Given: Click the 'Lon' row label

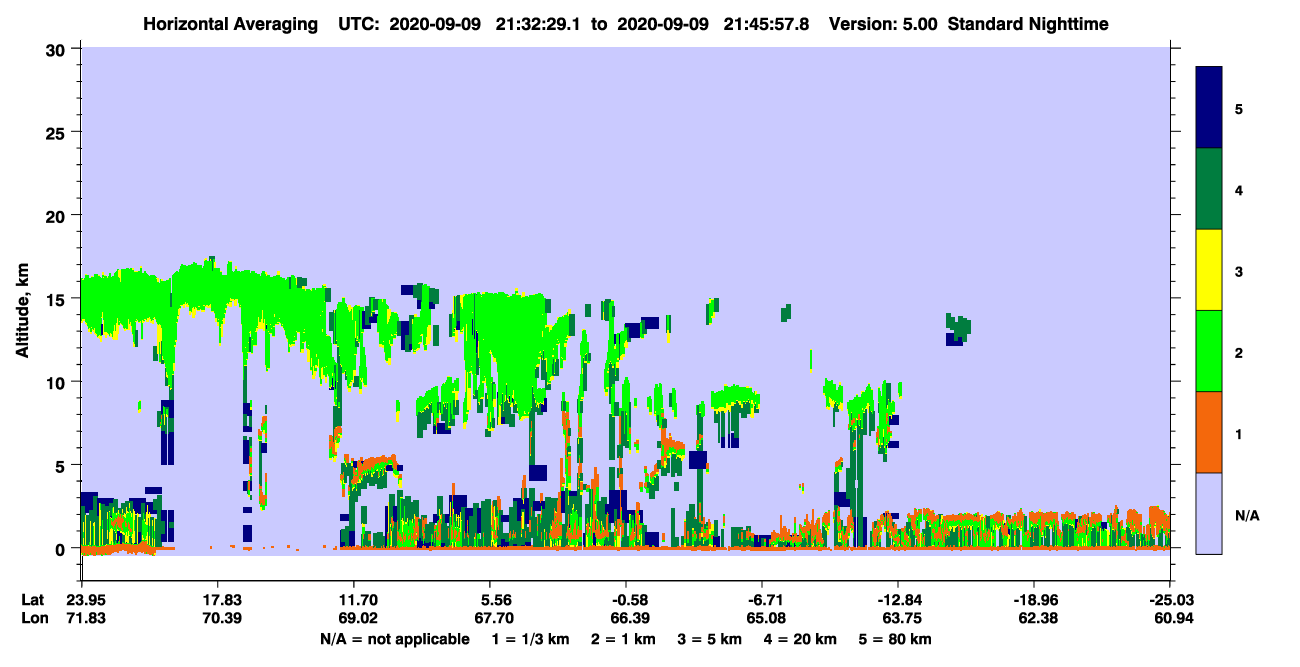Looking at the screenshot, I should 33,618.
